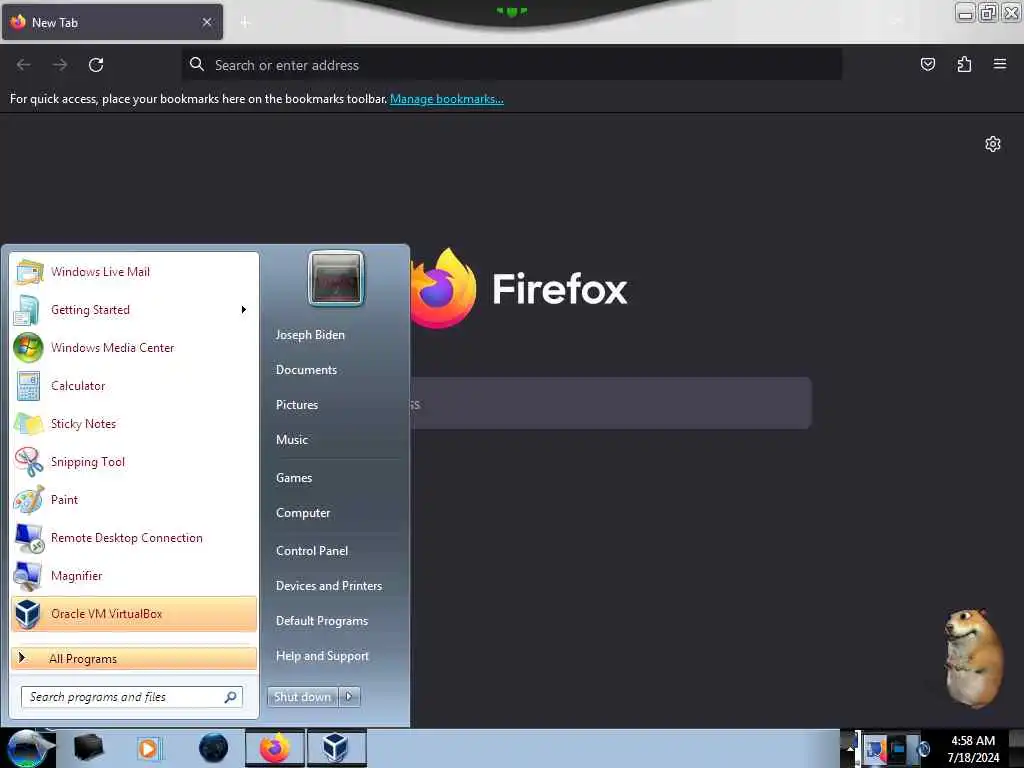Click the user account picture in Start menu
The image size is (1024, 768).
point(336,278)
